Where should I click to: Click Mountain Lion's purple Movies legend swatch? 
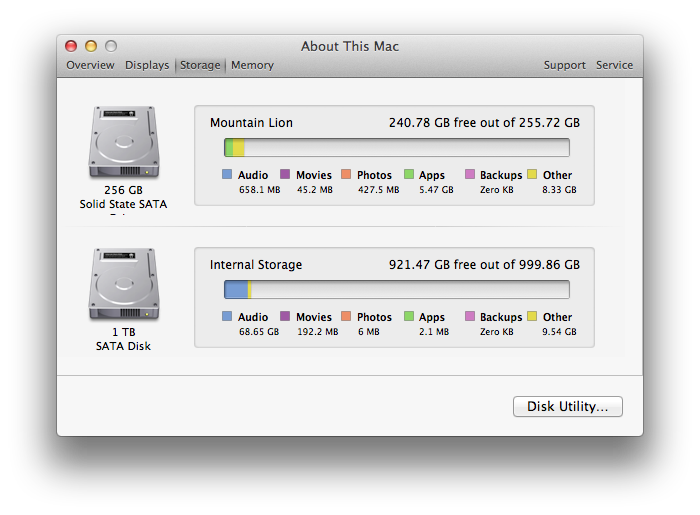[285, 174]
